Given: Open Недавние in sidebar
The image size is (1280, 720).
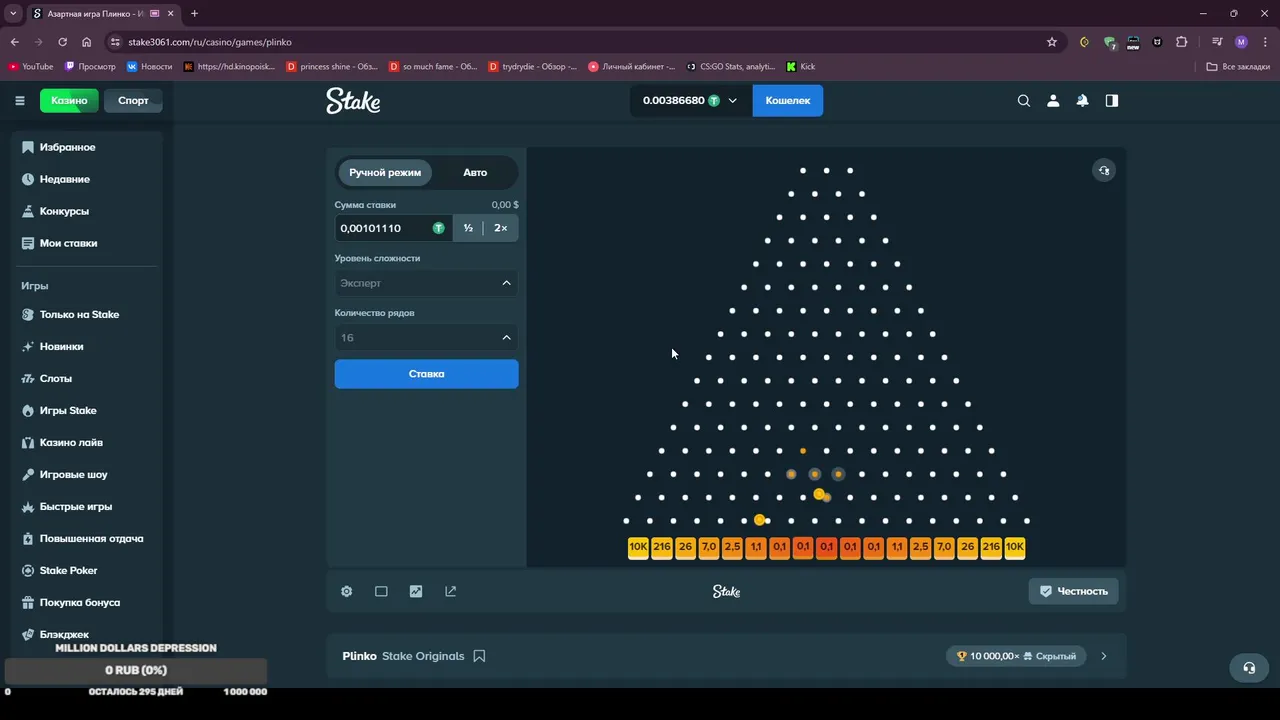Looking at the screenshot, I should coord(56,179).
